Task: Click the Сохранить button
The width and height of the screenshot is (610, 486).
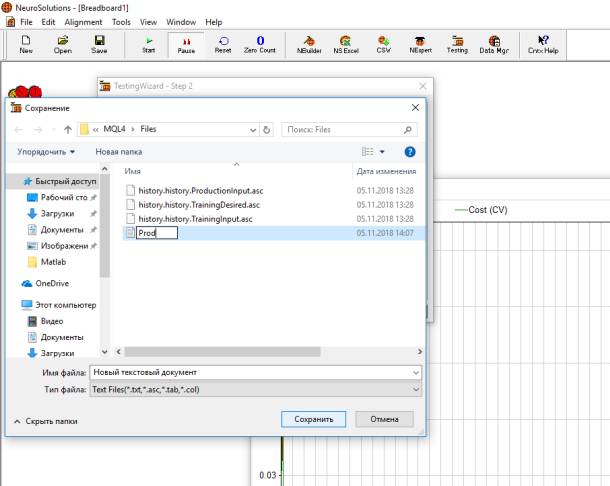Action: point(313,419)
